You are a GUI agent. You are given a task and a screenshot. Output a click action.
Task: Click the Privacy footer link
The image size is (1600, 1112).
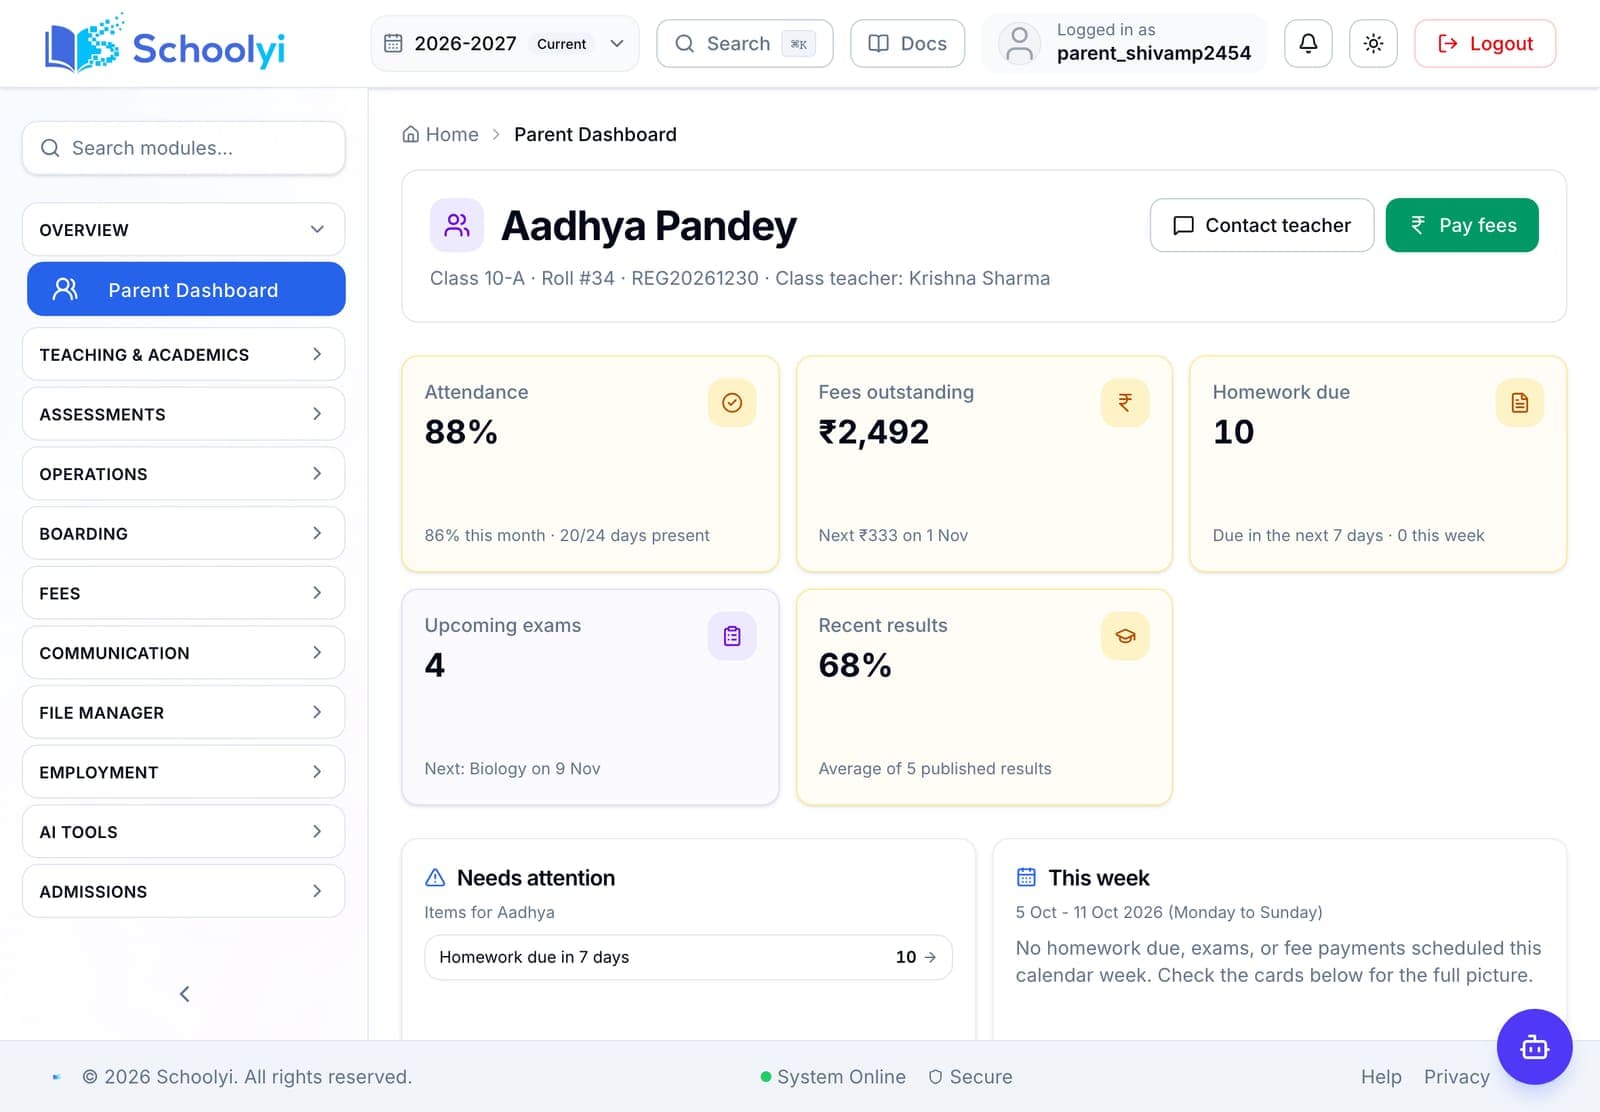pyautogui.click(x=1456, y=1077)
